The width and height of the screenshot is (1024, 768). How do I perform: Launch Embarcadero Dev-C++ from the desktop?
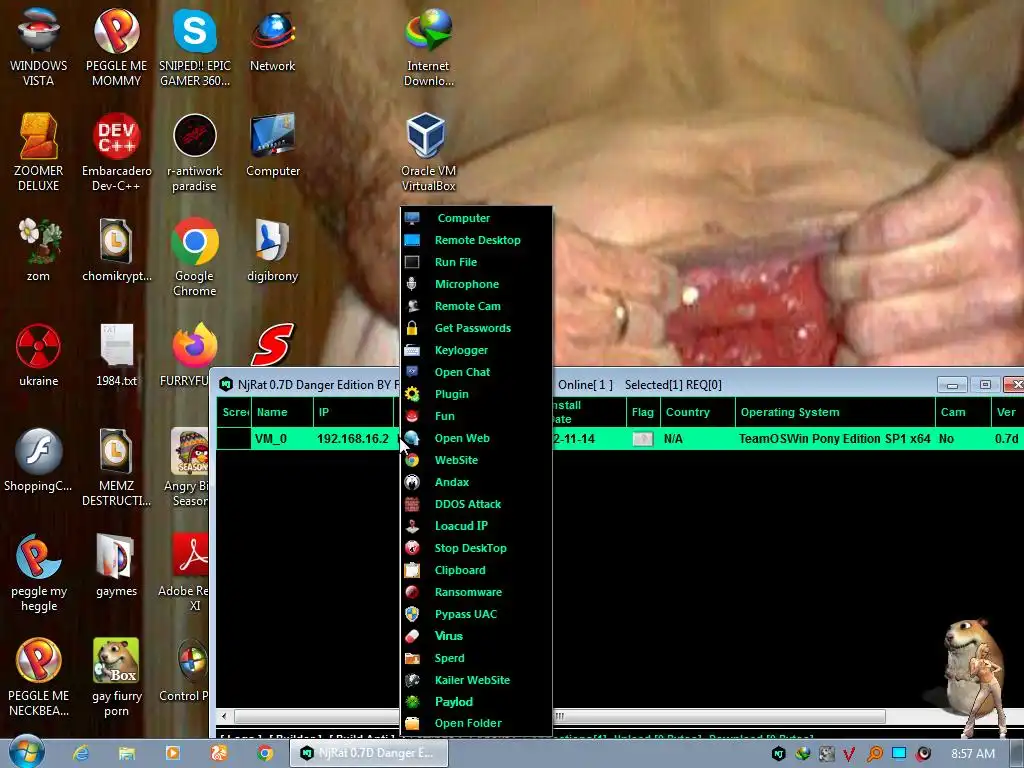click(x=116, y=152)
